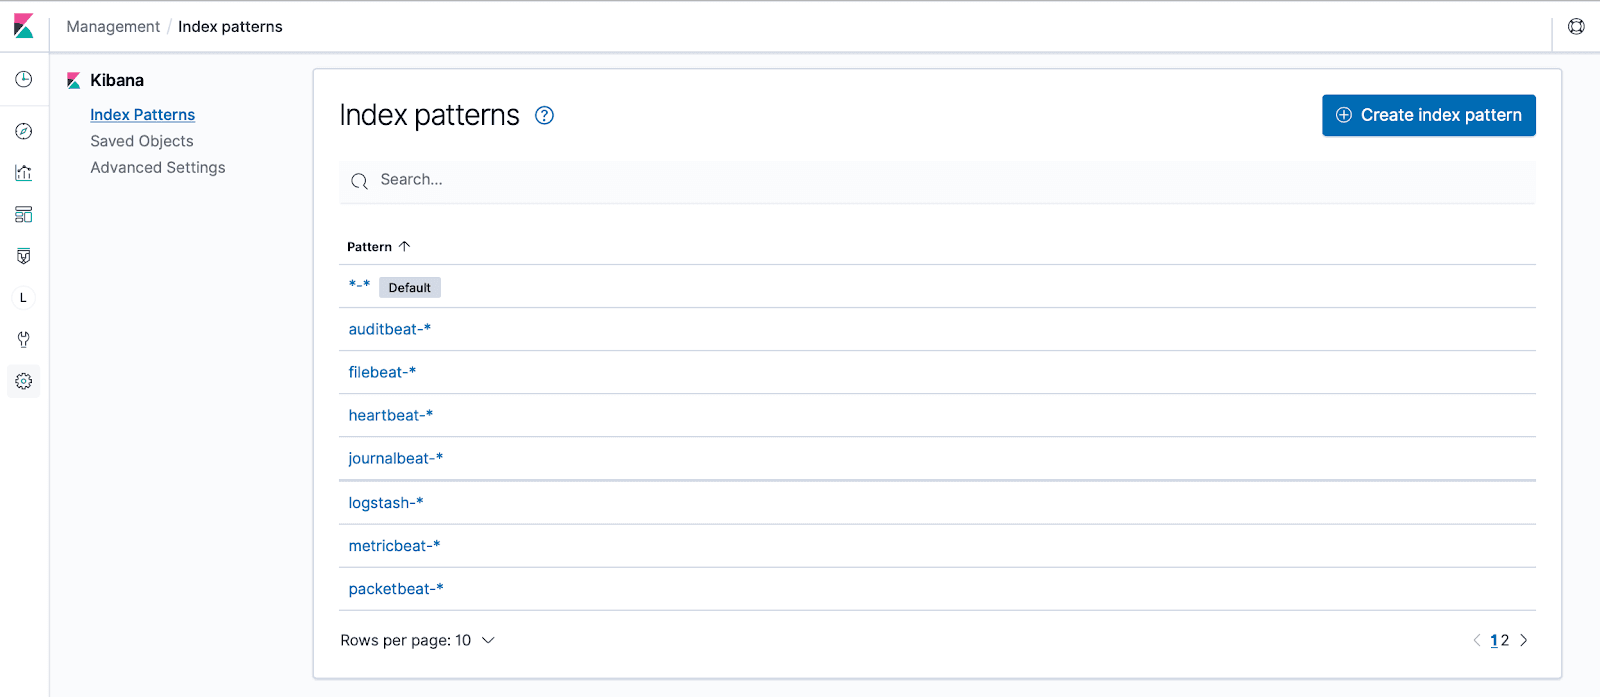Open Management via the gear icon
Viewport: 1600px width, 697px height.
(x=23, y=381)
